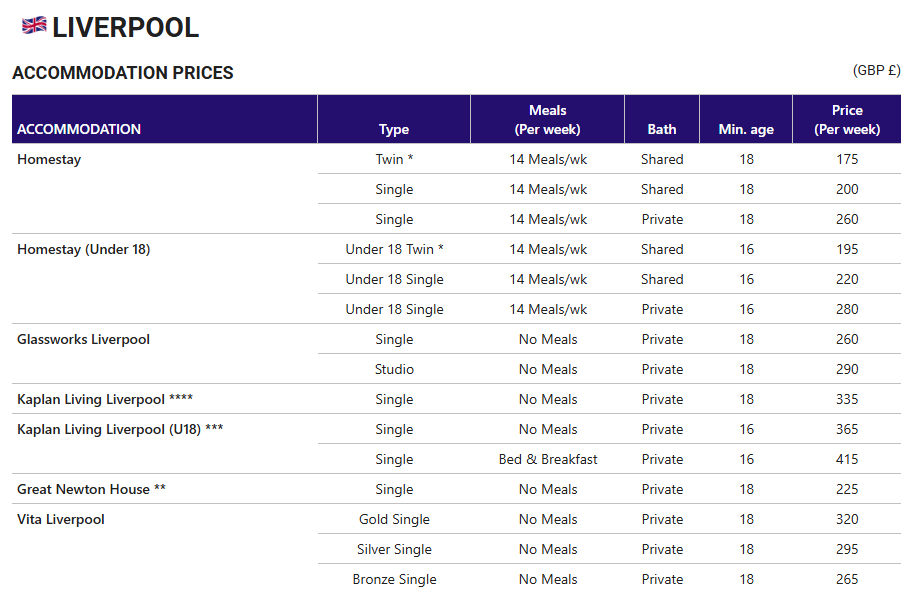Click the Type column header
Image resolution: width=917 pixels, height=591 pixels.
click(x=394, y=129)
